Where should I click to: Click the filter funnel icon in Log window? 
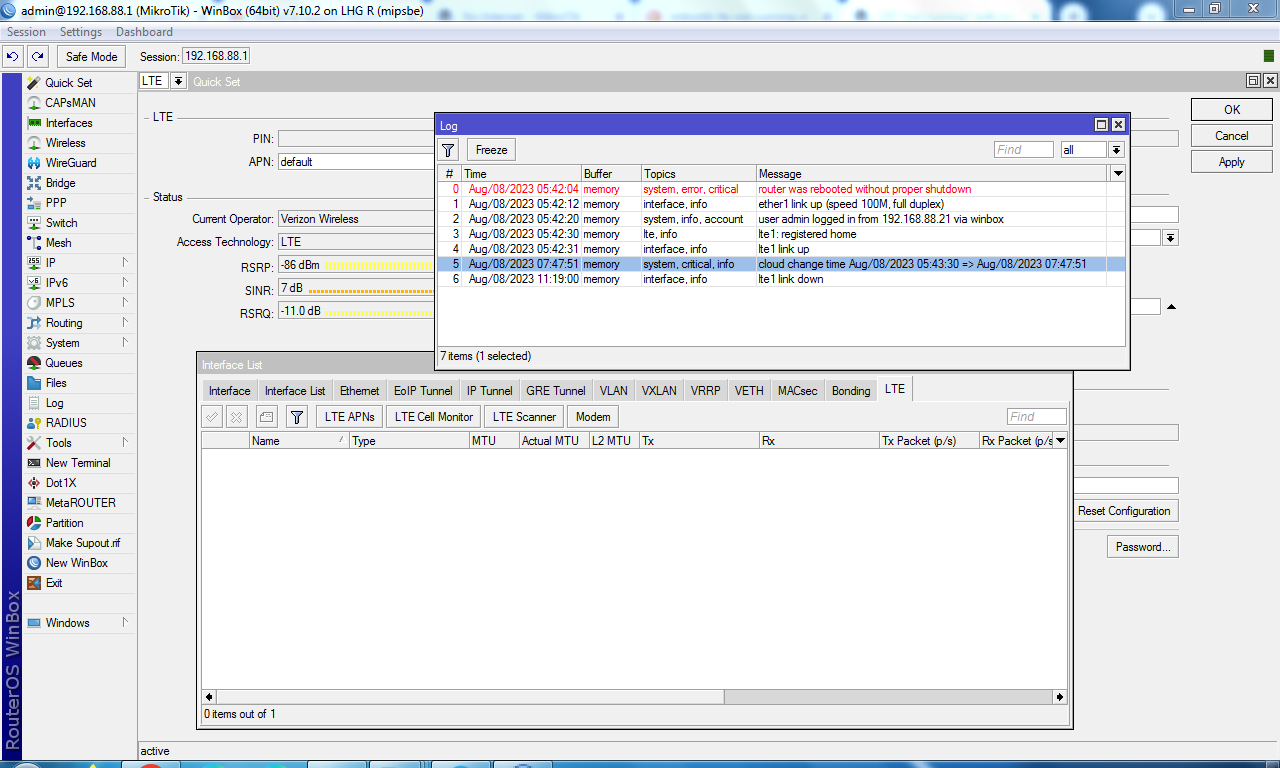point(448,150)
